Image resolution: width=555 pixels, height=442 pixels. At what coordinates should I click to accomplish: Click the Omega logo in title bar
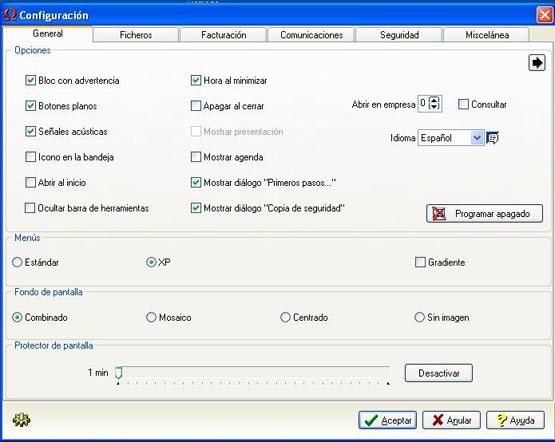coord(10,15)
